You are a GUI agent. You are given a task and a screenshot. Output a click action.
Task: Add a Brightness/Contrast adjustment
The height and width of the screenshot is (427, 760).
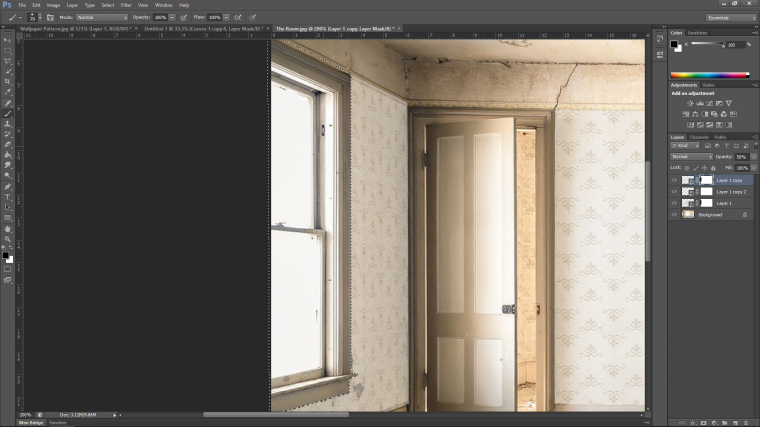click(x=690, y=103)
